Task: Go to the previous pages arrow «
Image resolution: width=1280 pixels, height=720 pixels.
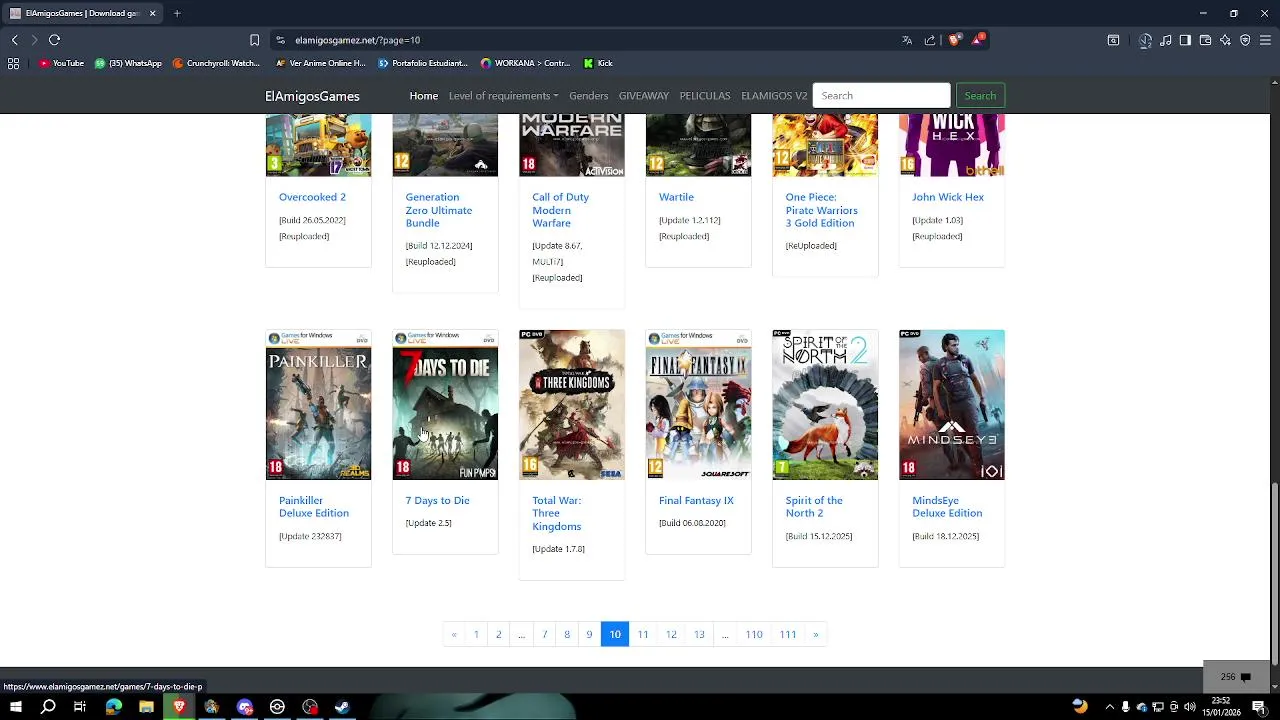Action: pyautogui.click(x=454, y=634)
